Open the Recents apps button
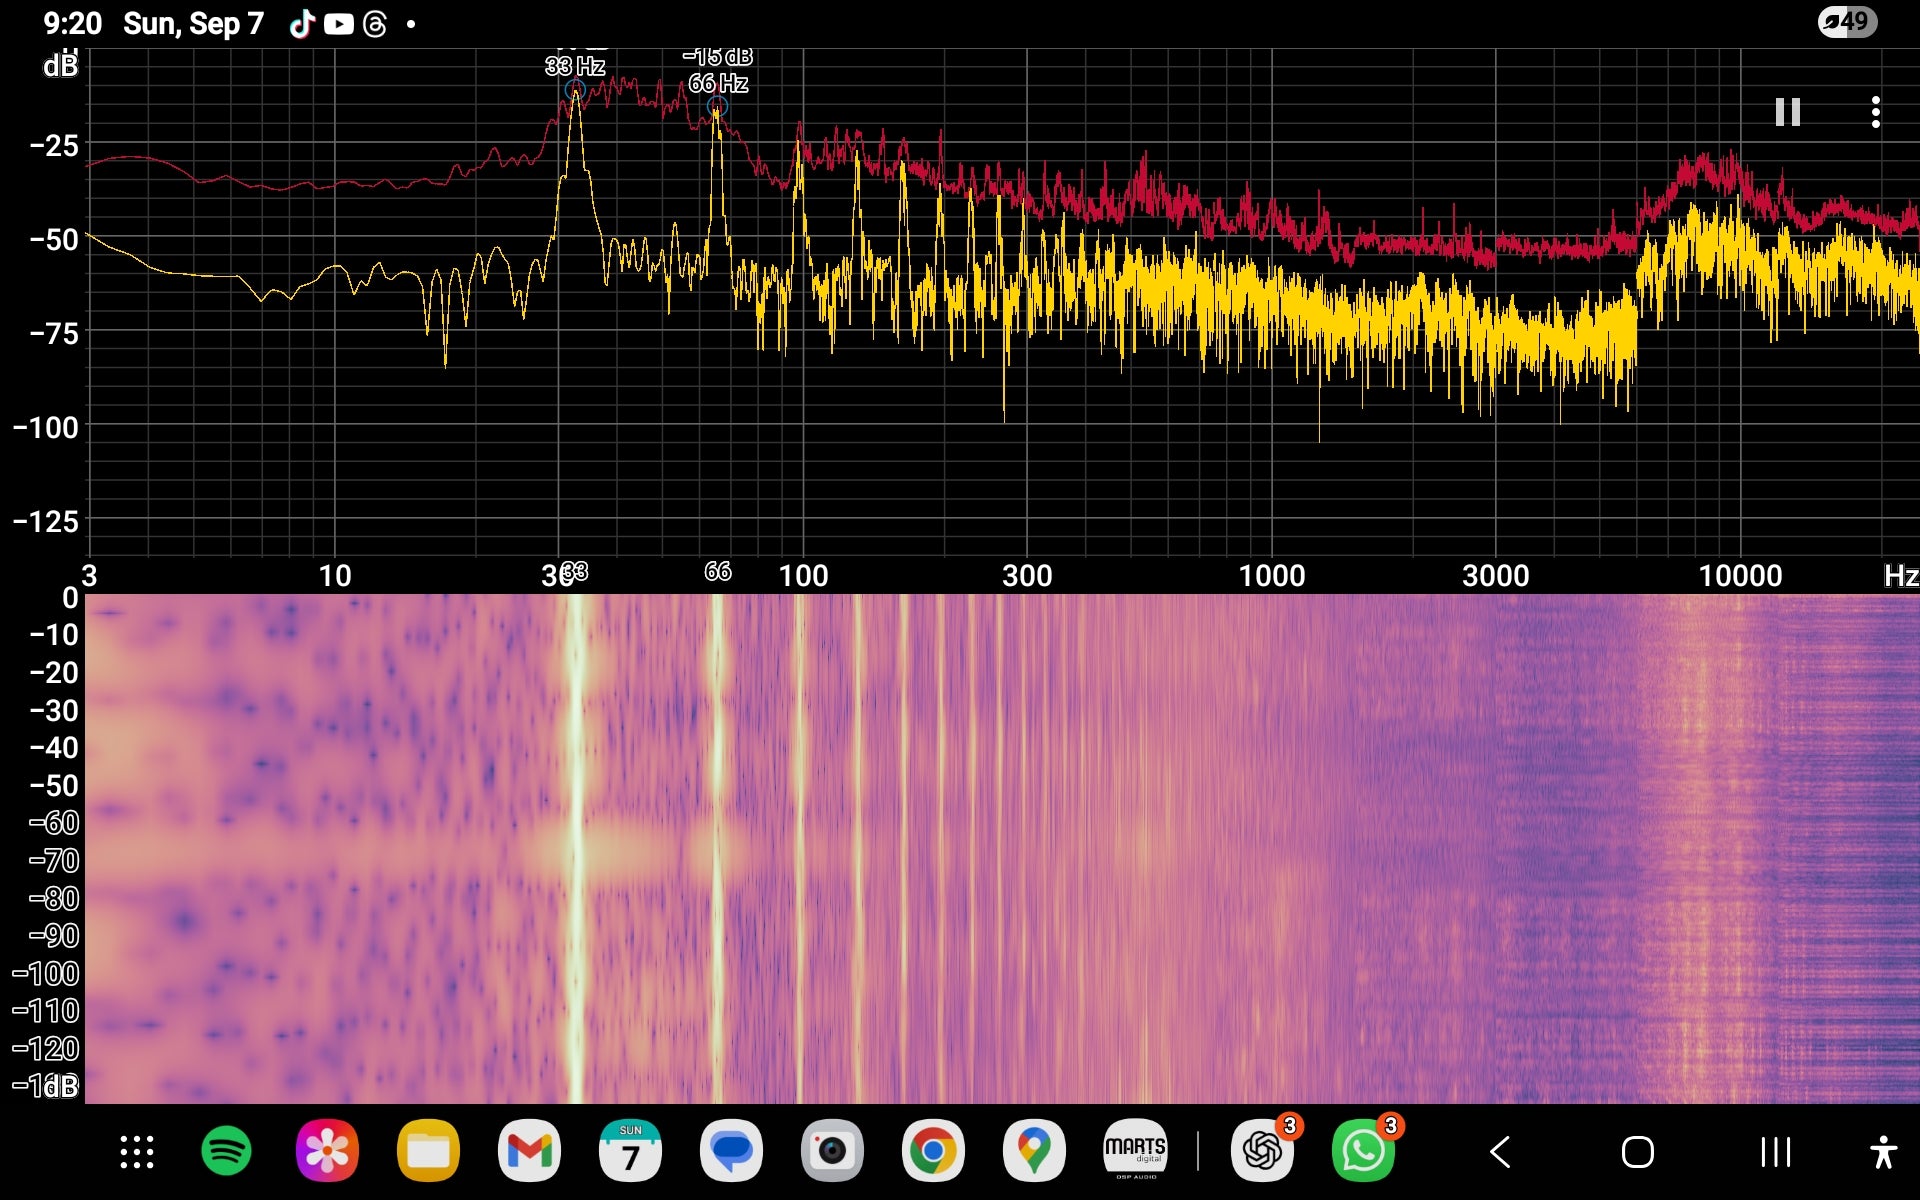 (x=1775, y=1152)
